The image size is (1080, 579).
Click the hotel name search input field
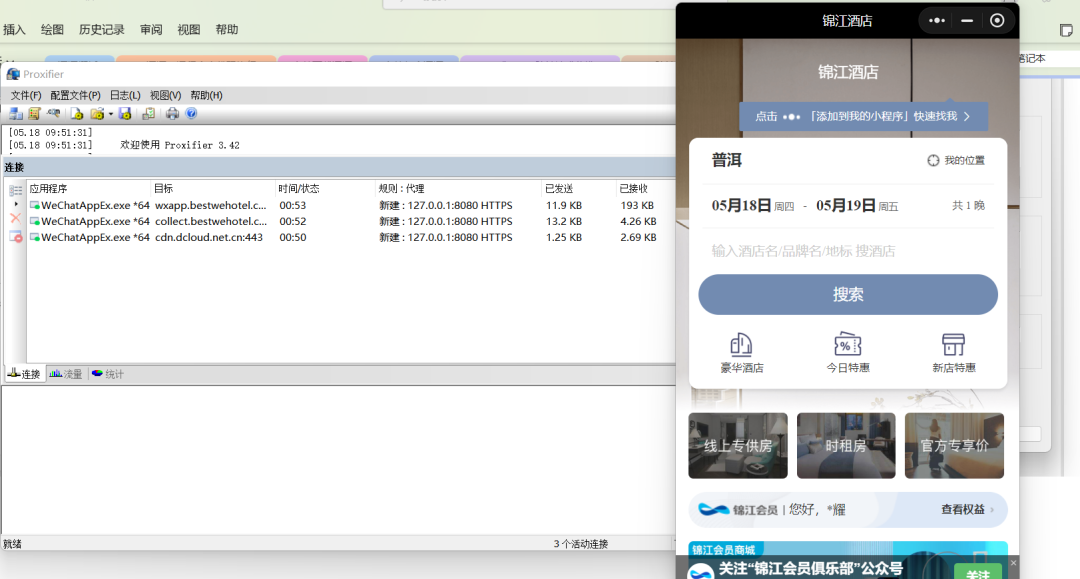(x=848, y=251)
